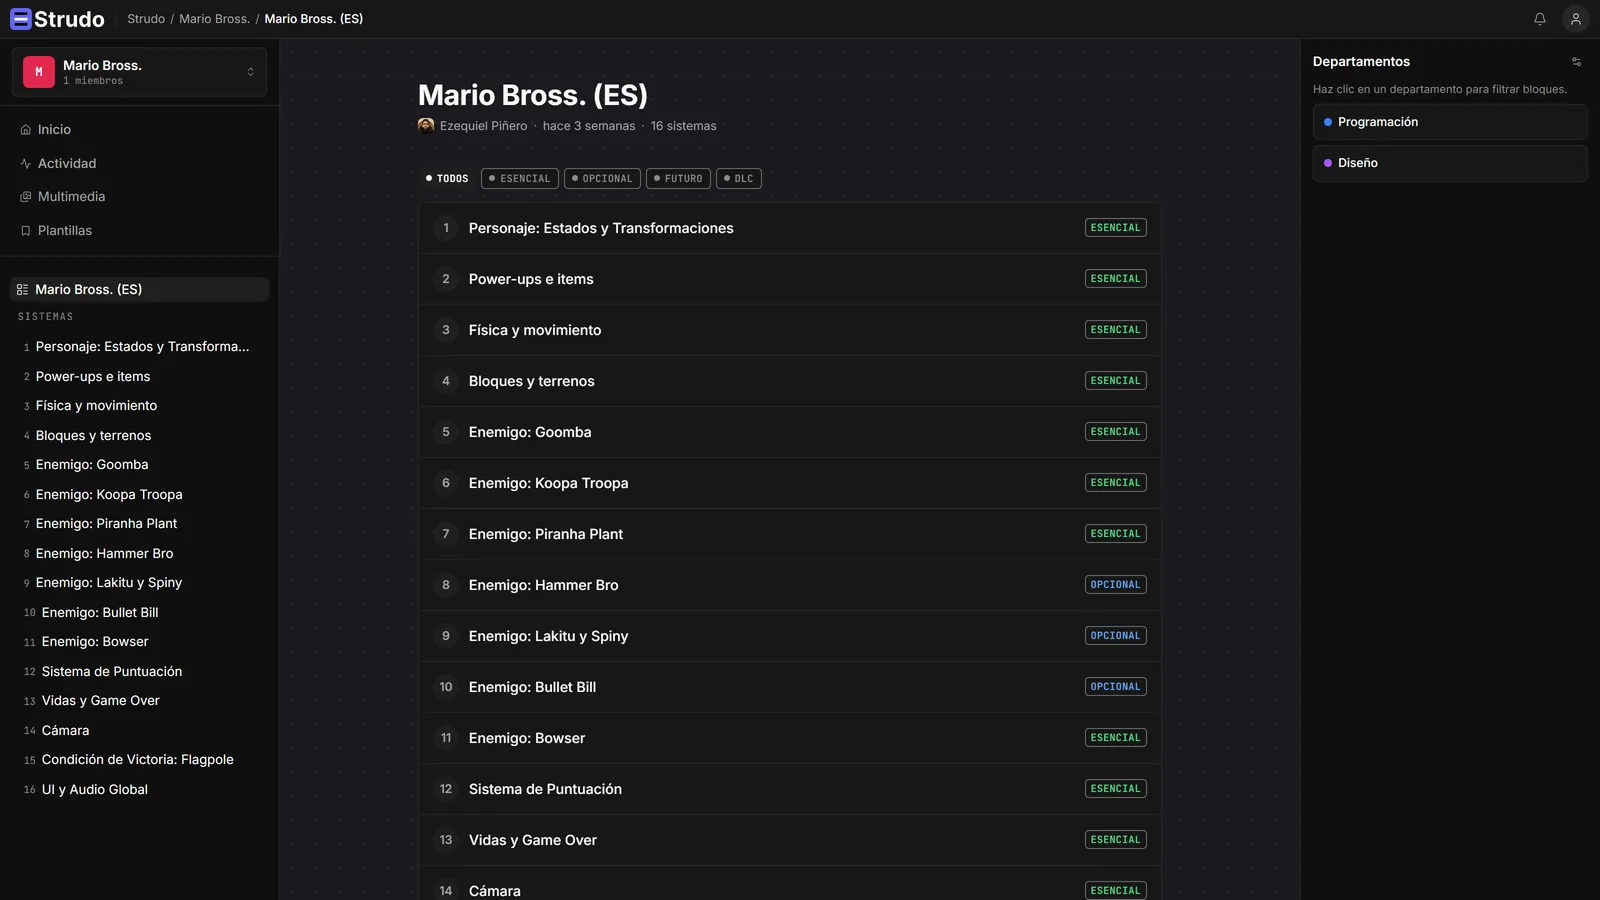Click the Actividad pulse icon
Screen dimensions: 1600x900
(26, 163)
